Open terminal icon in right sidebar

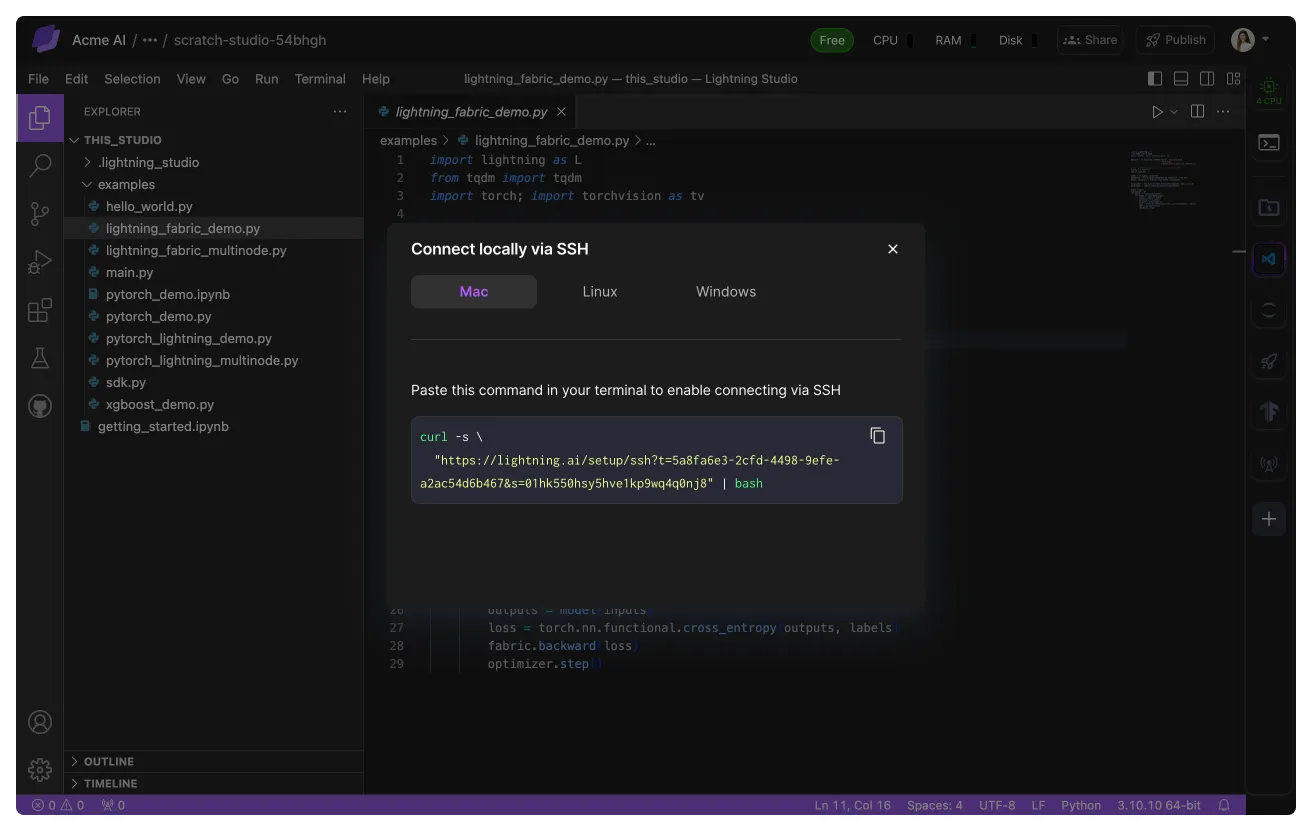(x=1269, y=143)
